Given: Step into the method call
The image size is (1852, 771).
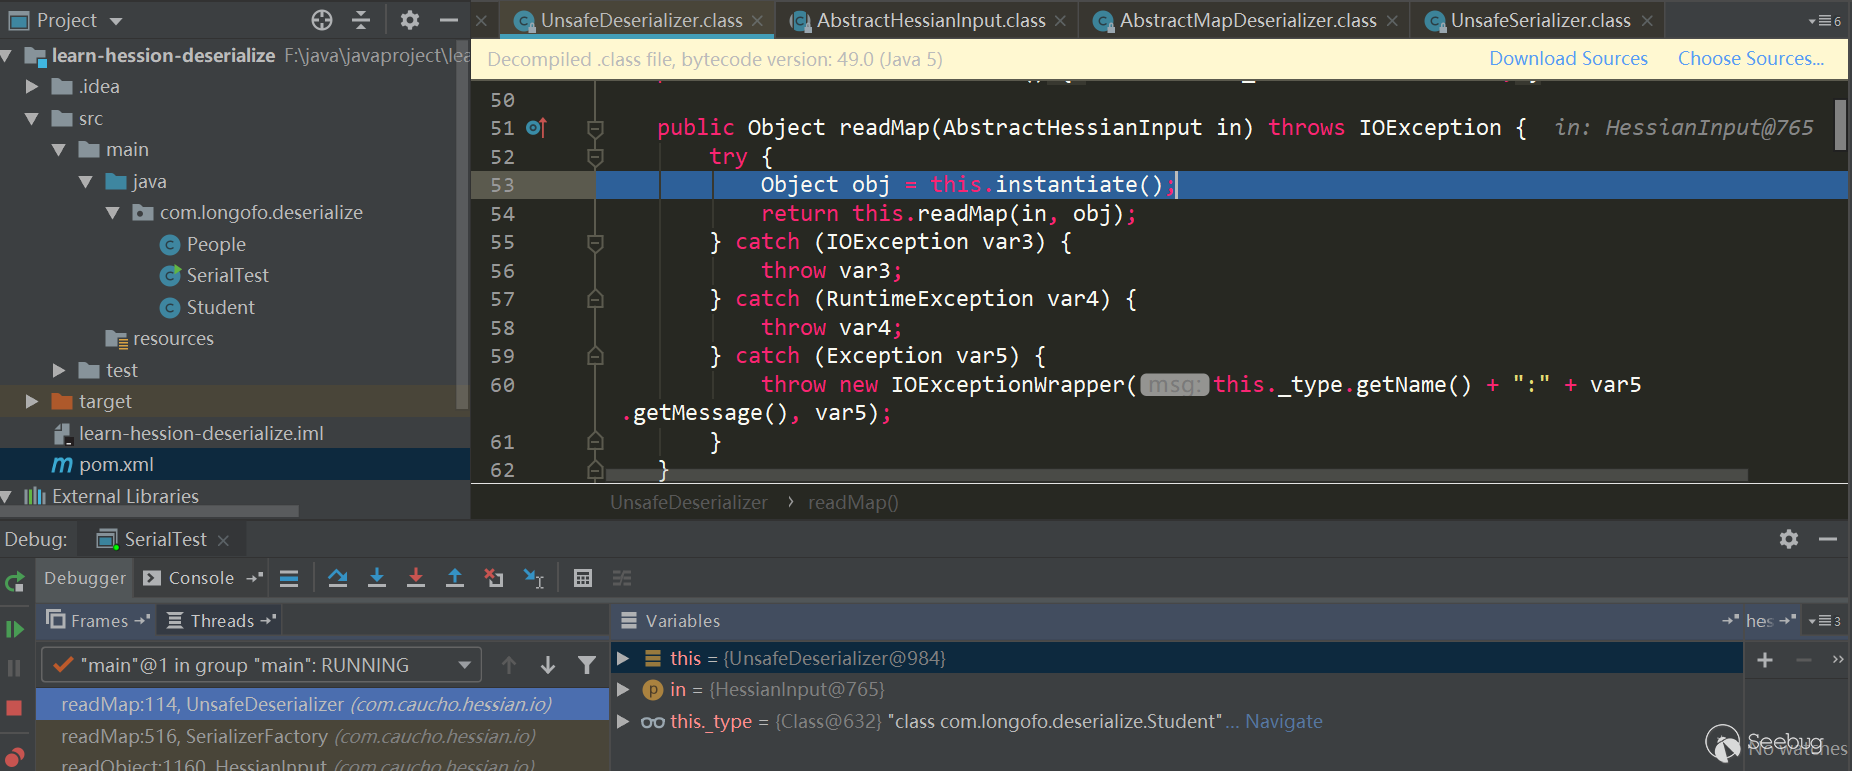Looking at the screenshot, I should click(377, 578).
